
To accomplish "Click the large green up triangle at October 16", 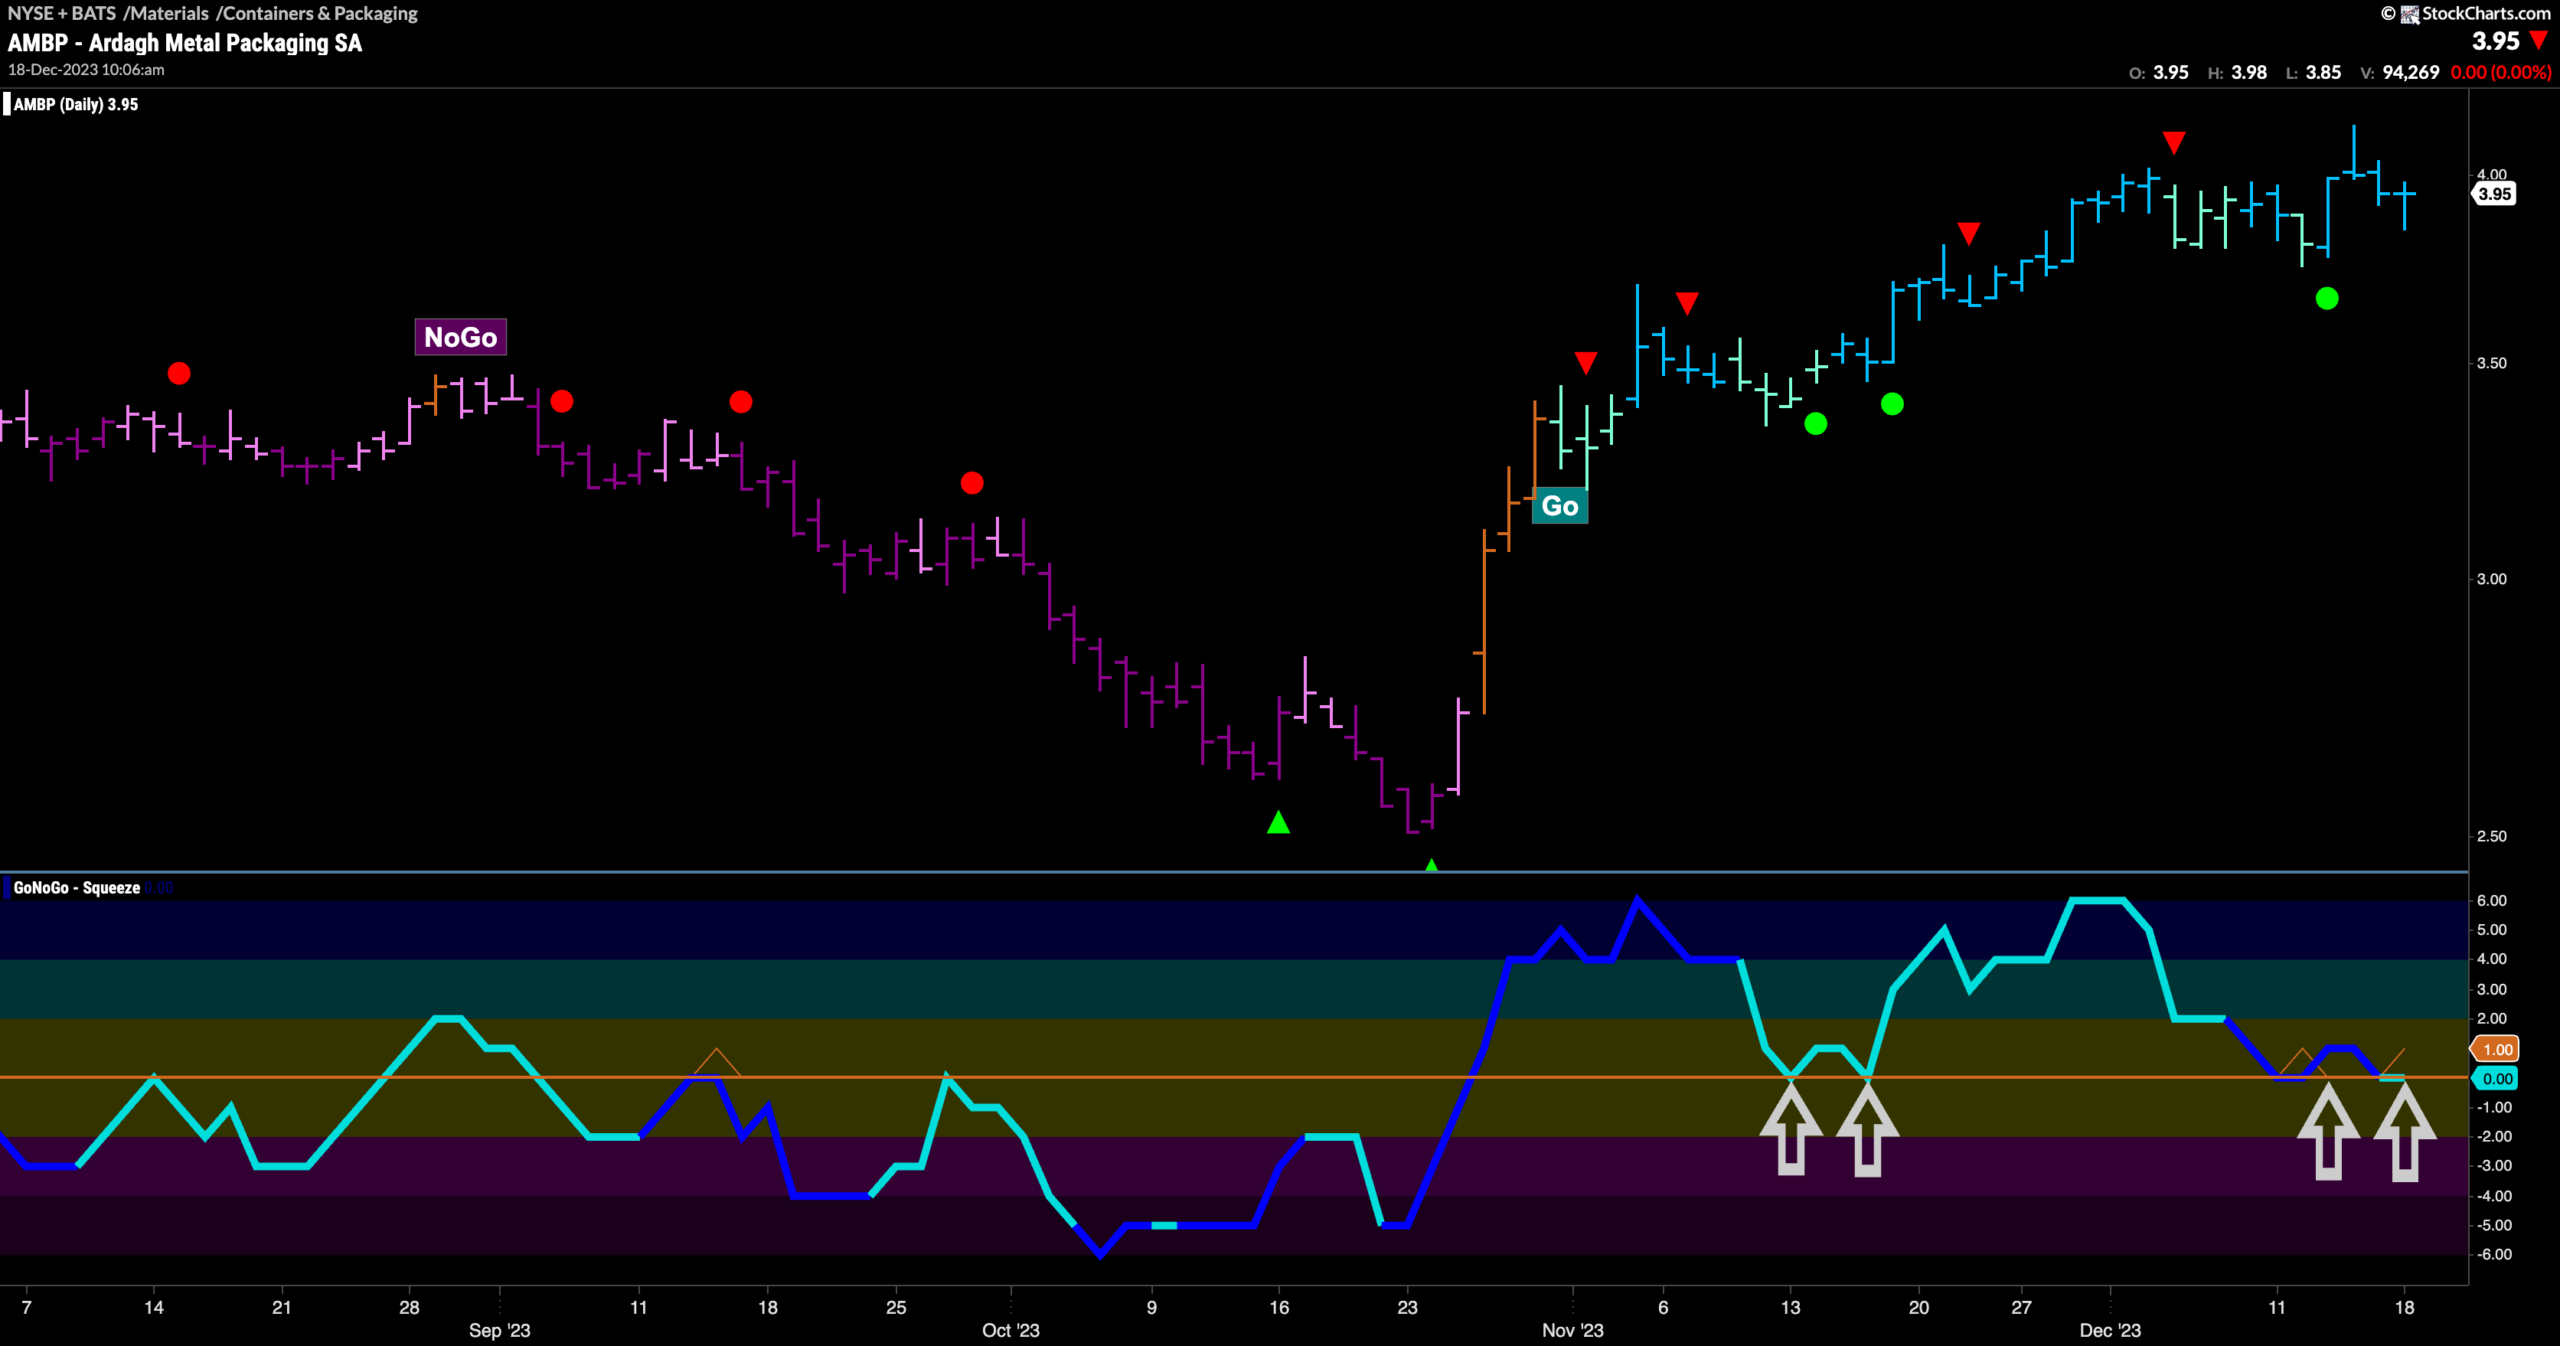I will click(x=1278, y=822).
